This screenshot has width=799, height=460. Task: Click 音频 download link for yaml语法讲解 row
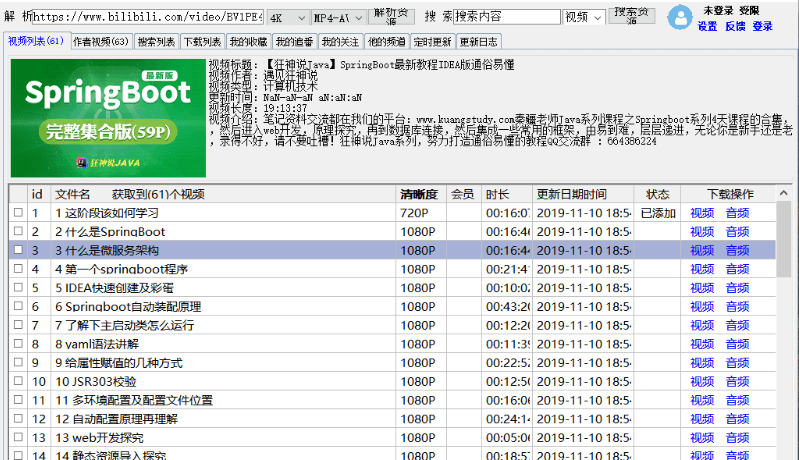[737, 344]
